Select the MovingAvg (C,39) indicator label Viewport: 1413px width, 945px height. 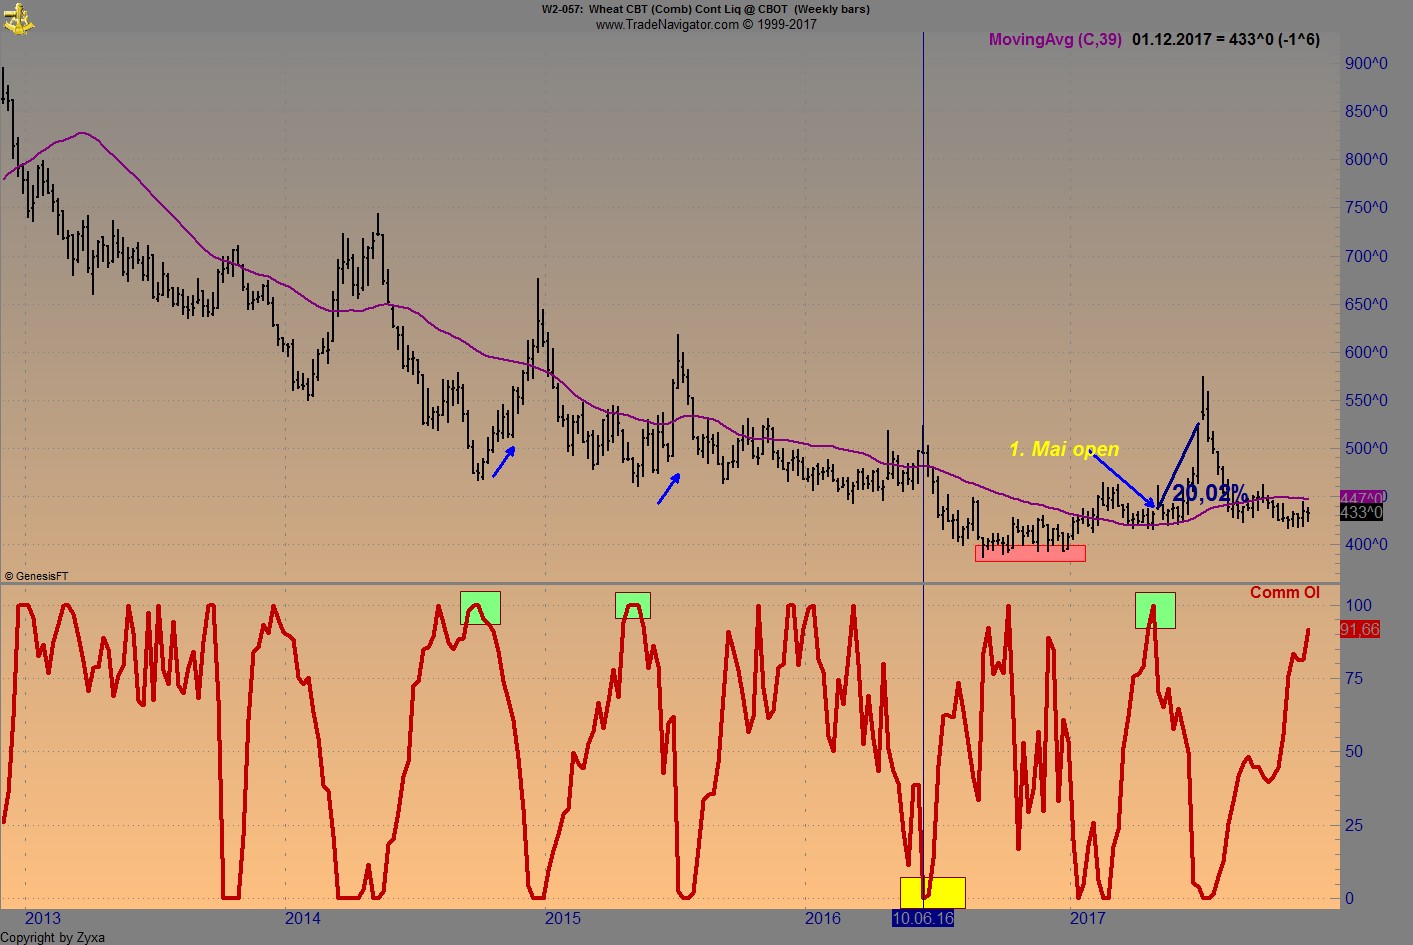click(x=1055, y=40)
